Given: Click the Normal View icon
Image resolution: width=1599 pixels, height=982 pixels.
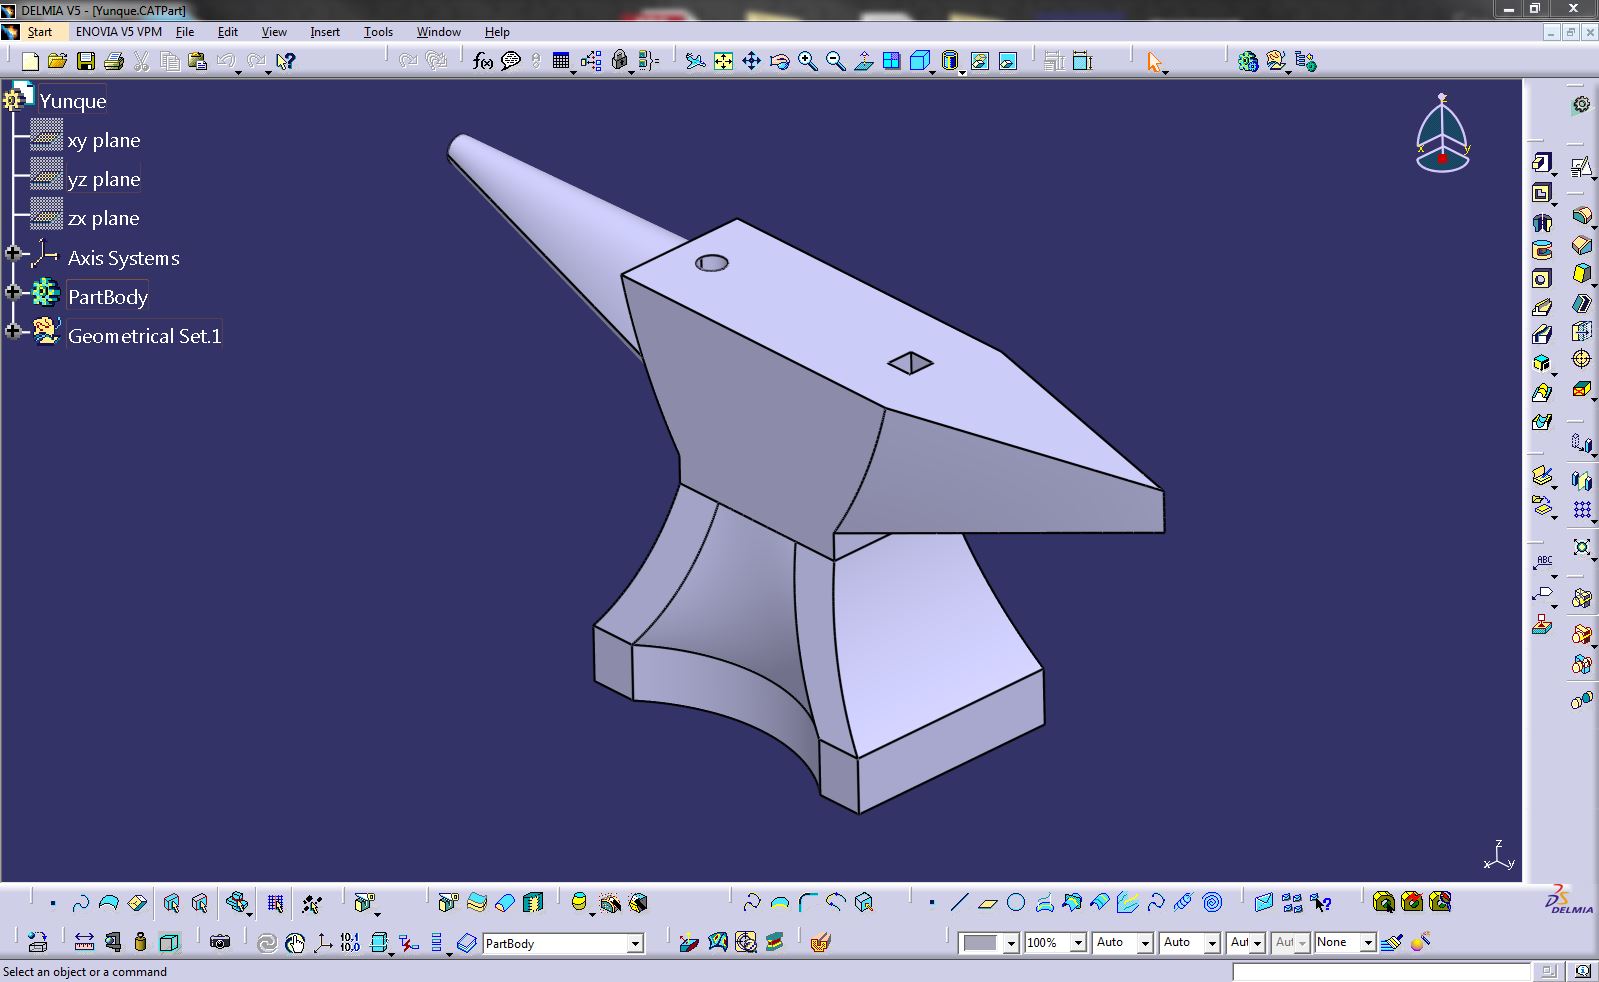Looking at the screenshot, I should click(864, 61).
